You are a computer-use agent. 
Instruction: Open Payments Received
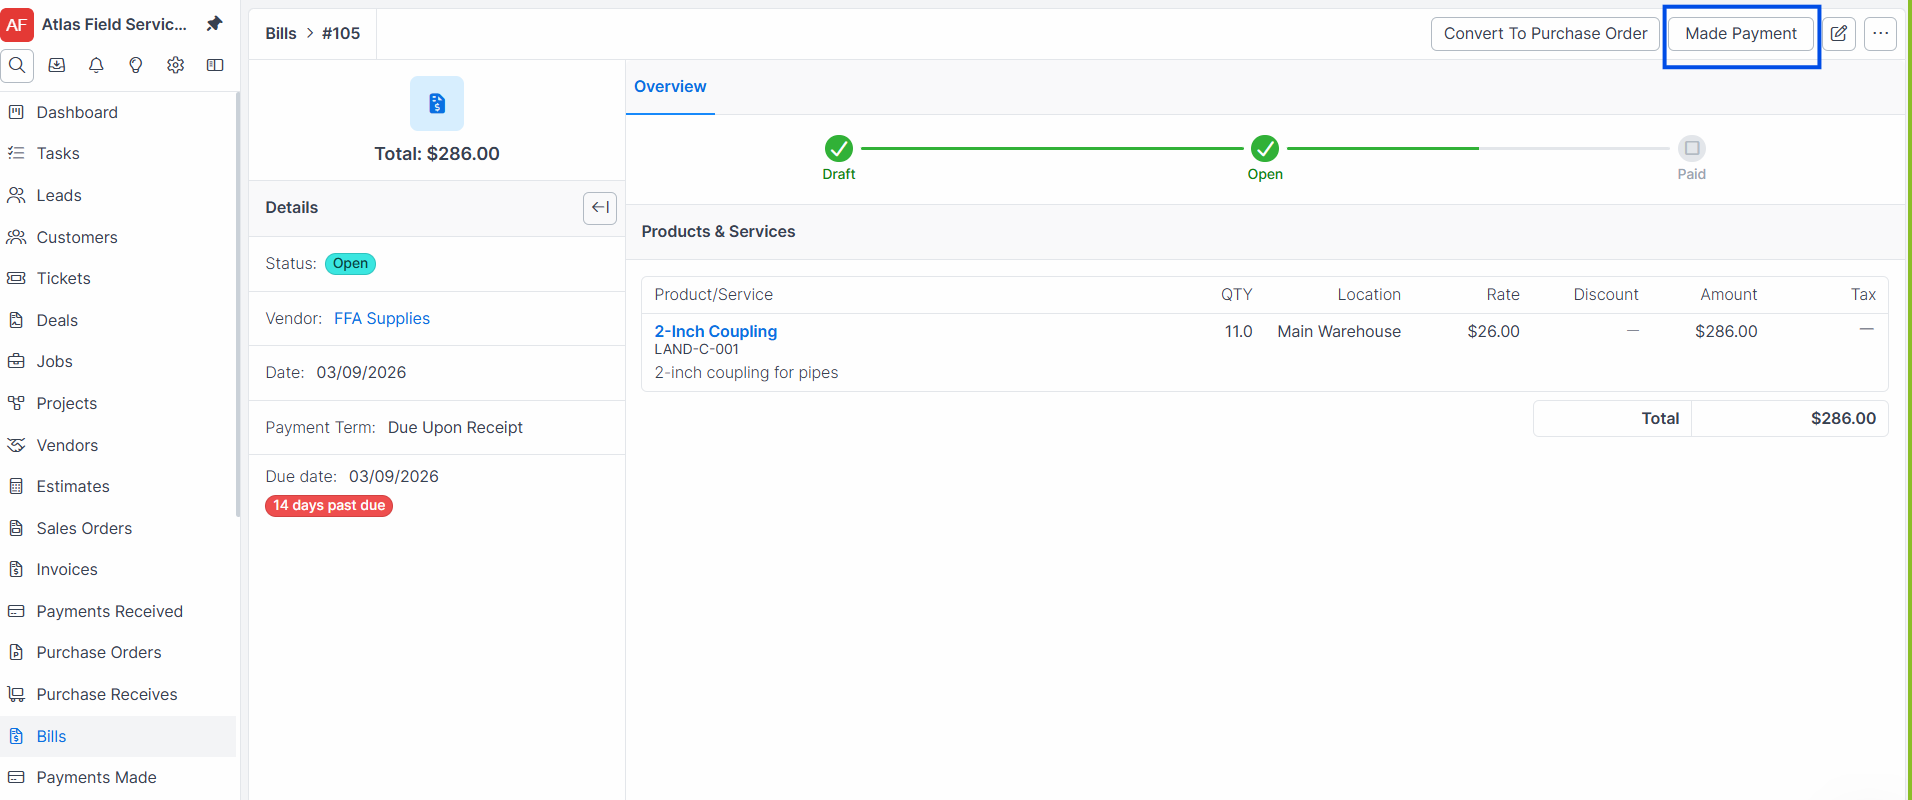coord(118,612)
